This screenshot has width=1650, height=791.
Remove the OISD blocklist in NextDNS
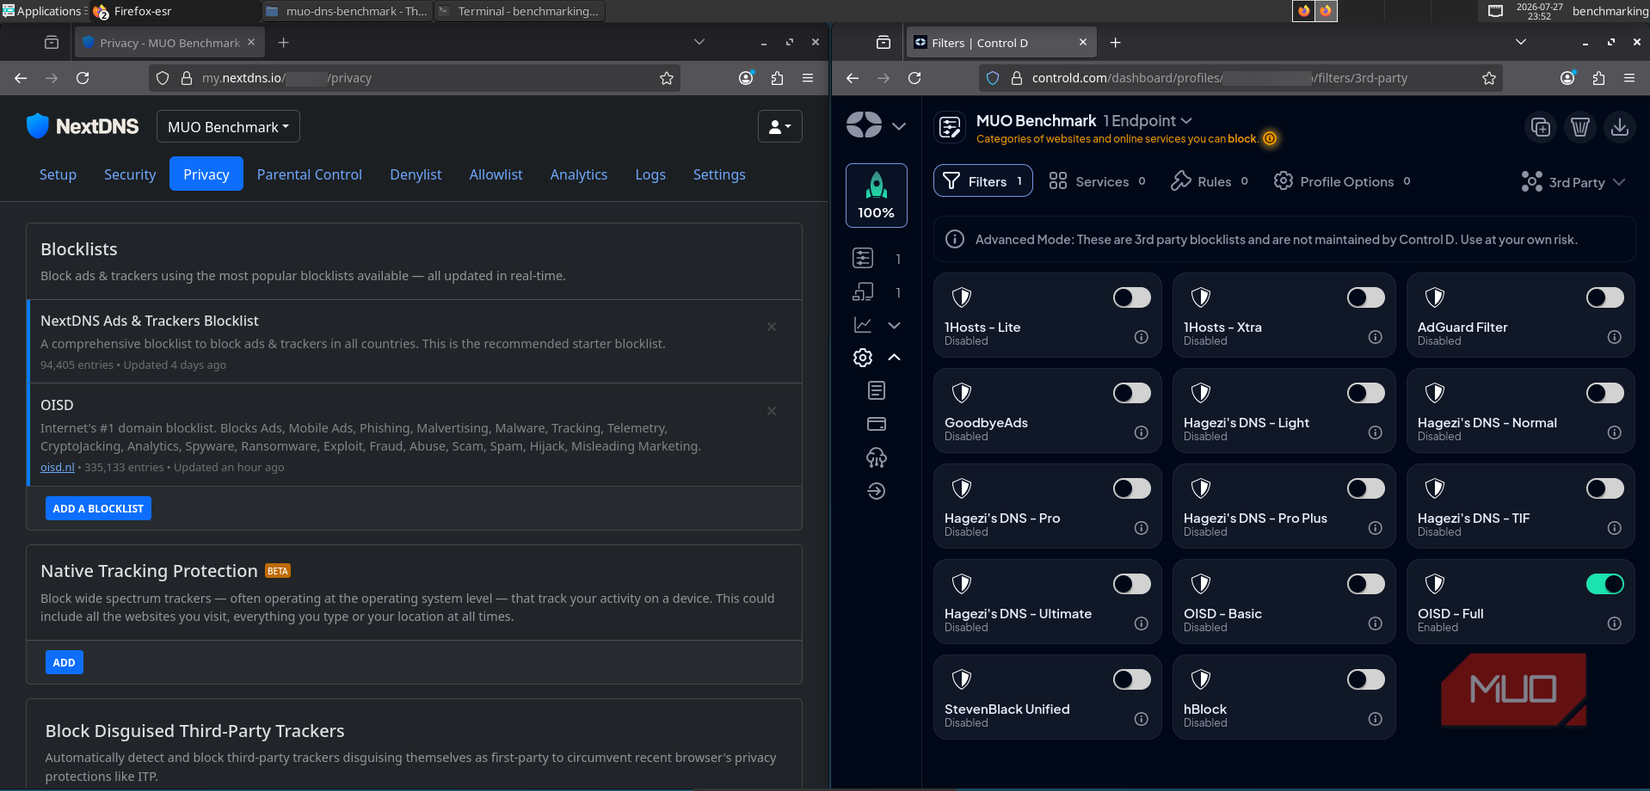tap(771, 411)
